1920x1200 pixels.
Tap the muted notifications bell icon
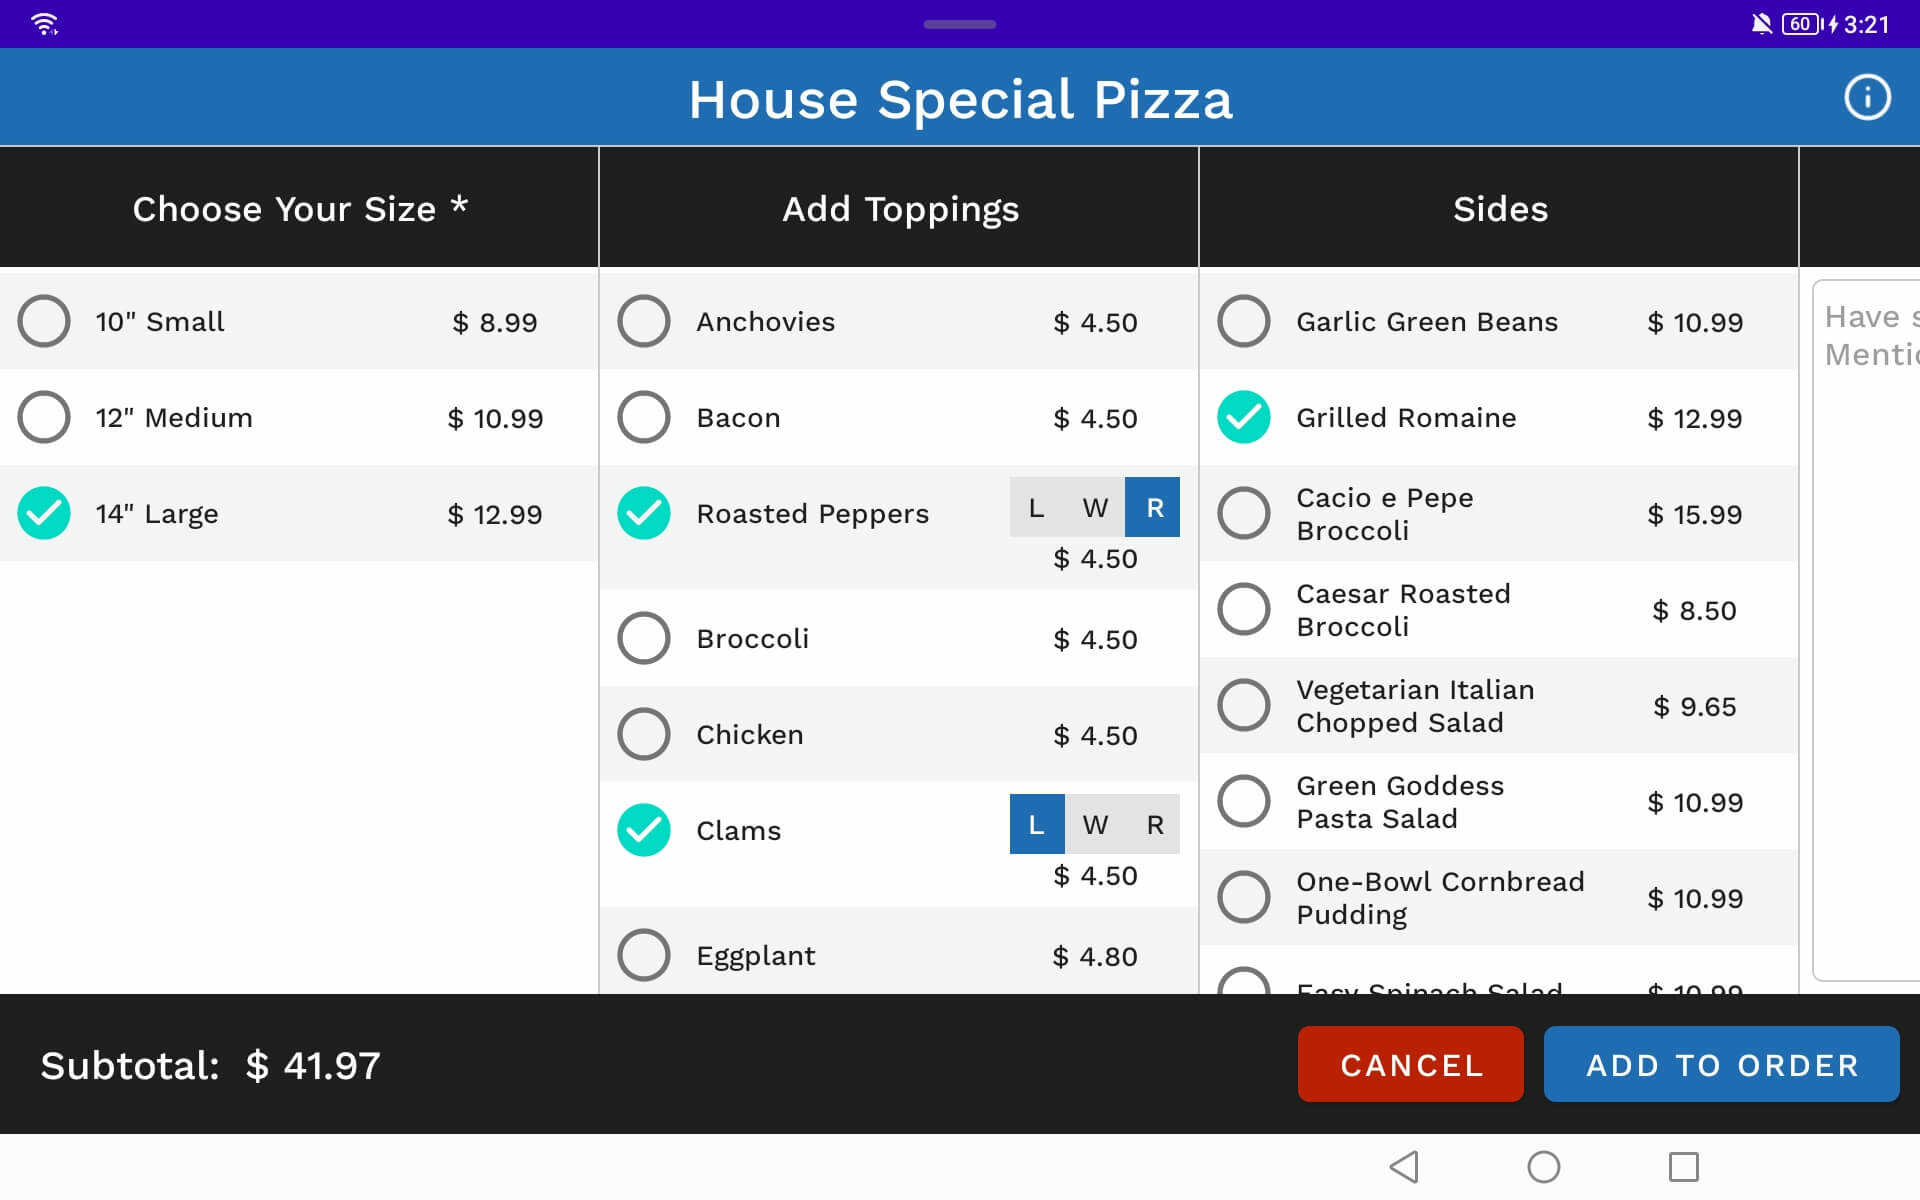click(1761, 24)
